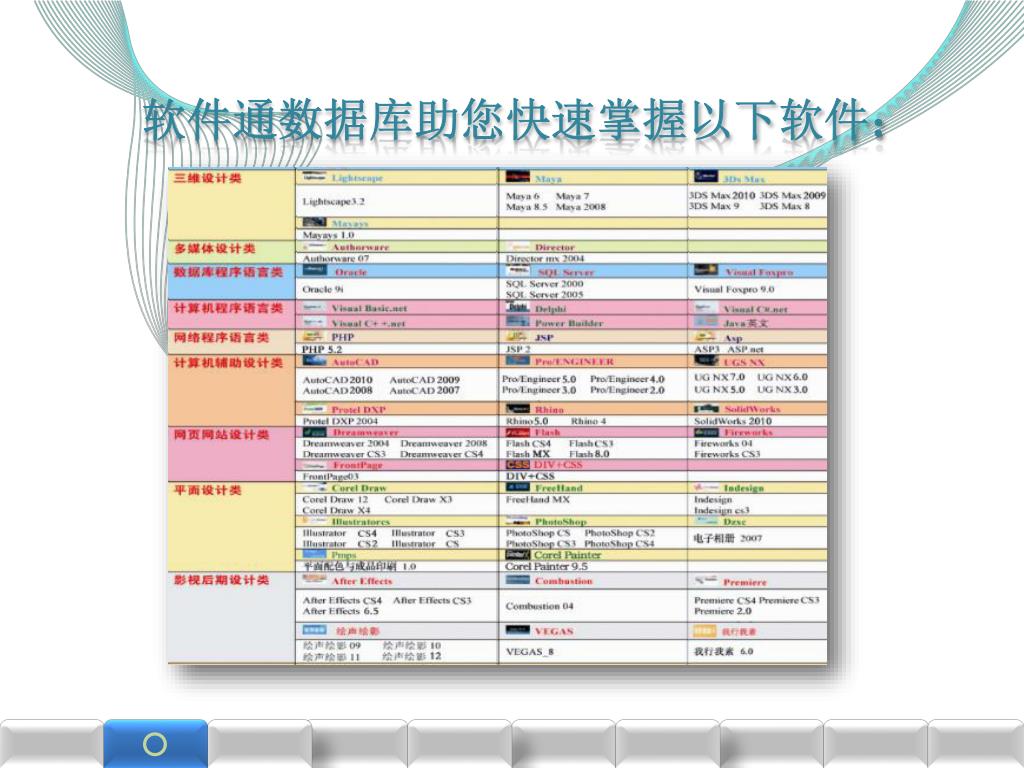Screen dimensions: 1024x768
Task: Click the JSP logo icon
Action: pyautogui.click(x=517, y=336)
